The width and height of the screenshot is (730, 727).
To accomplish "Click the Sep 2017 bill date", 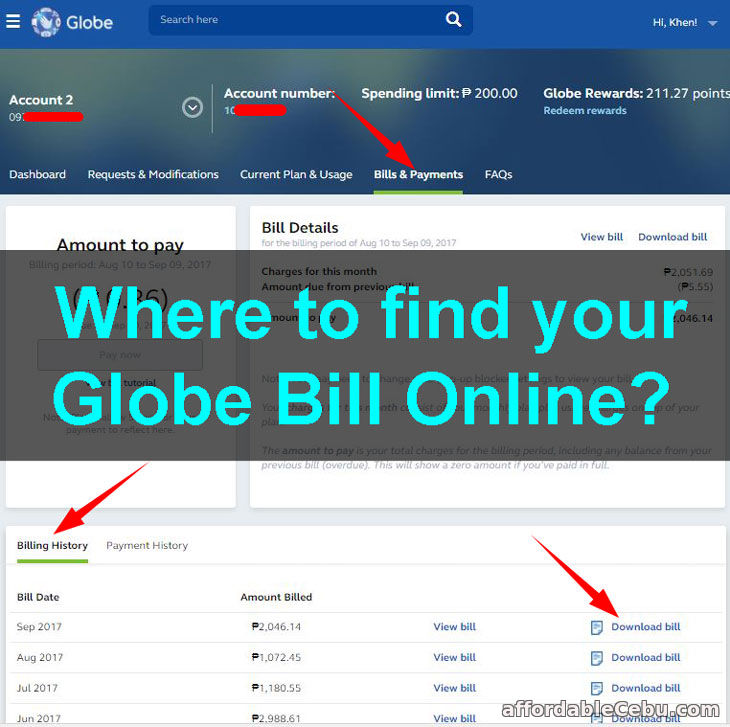I will (39, 626).
